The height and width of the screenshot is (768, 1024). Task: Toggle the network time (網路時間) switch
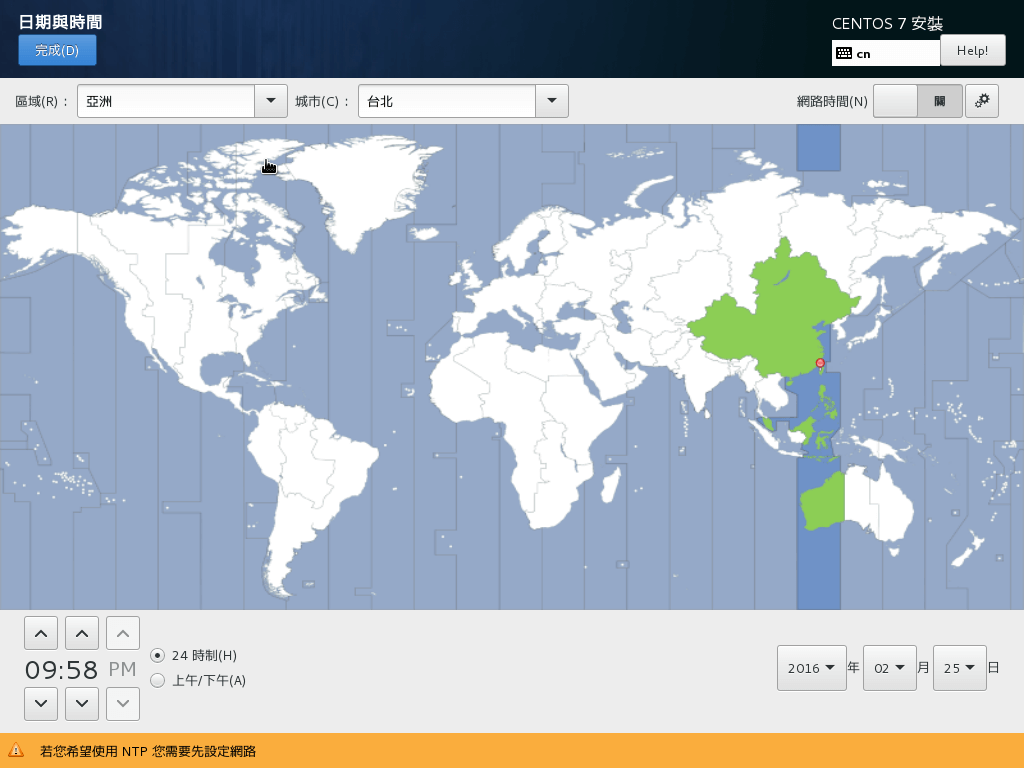(x=917, y=101)
